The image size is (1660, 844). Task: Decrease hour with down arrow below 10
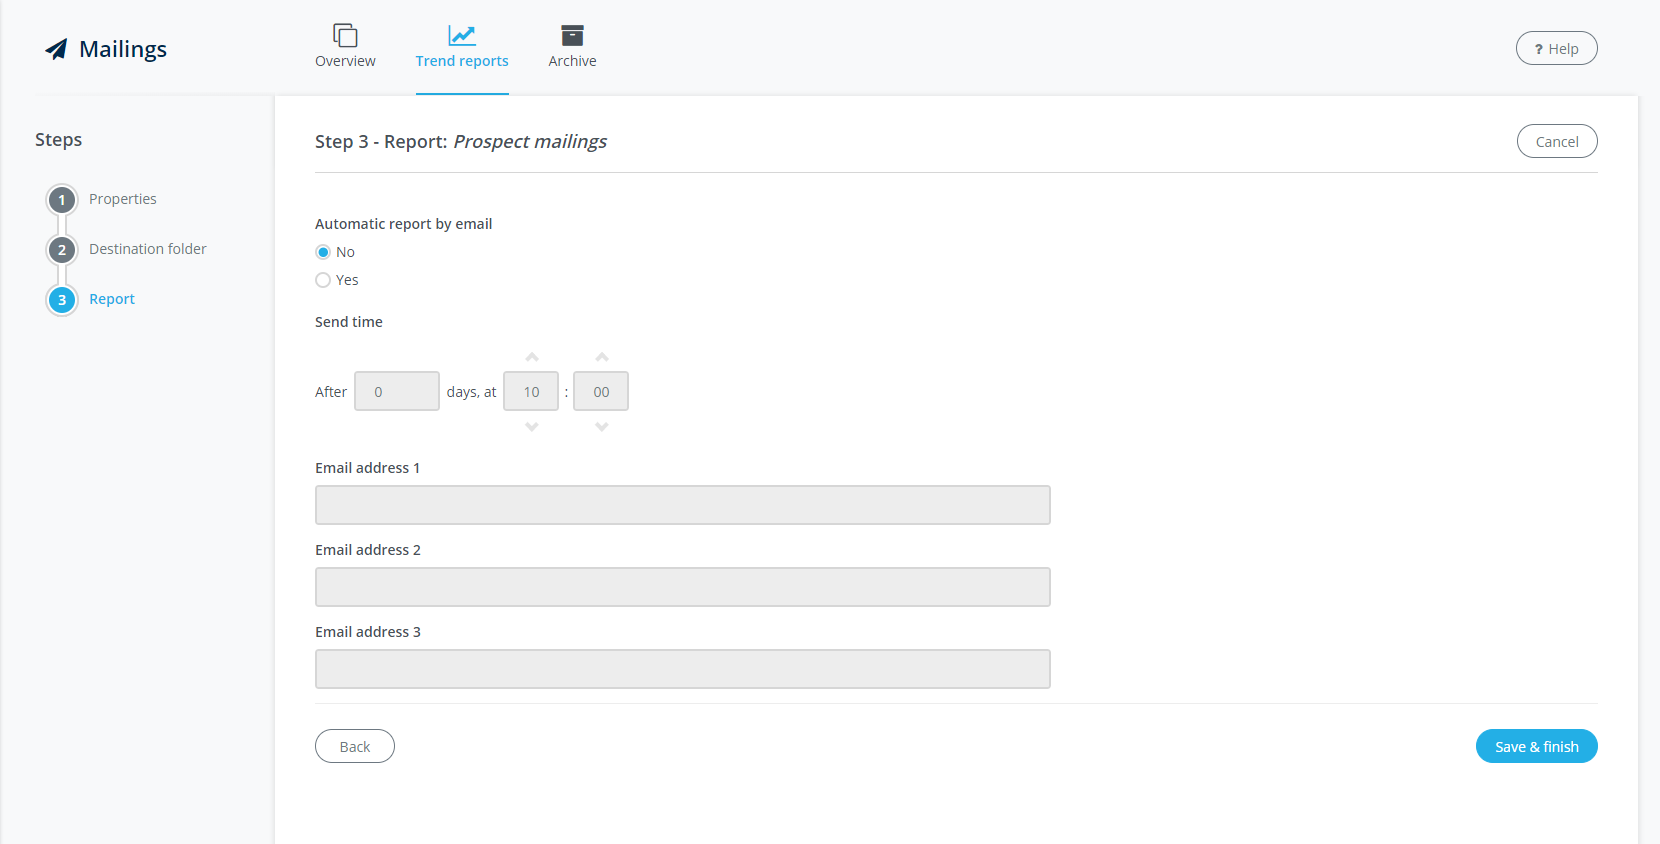click(x=532, y=427)
